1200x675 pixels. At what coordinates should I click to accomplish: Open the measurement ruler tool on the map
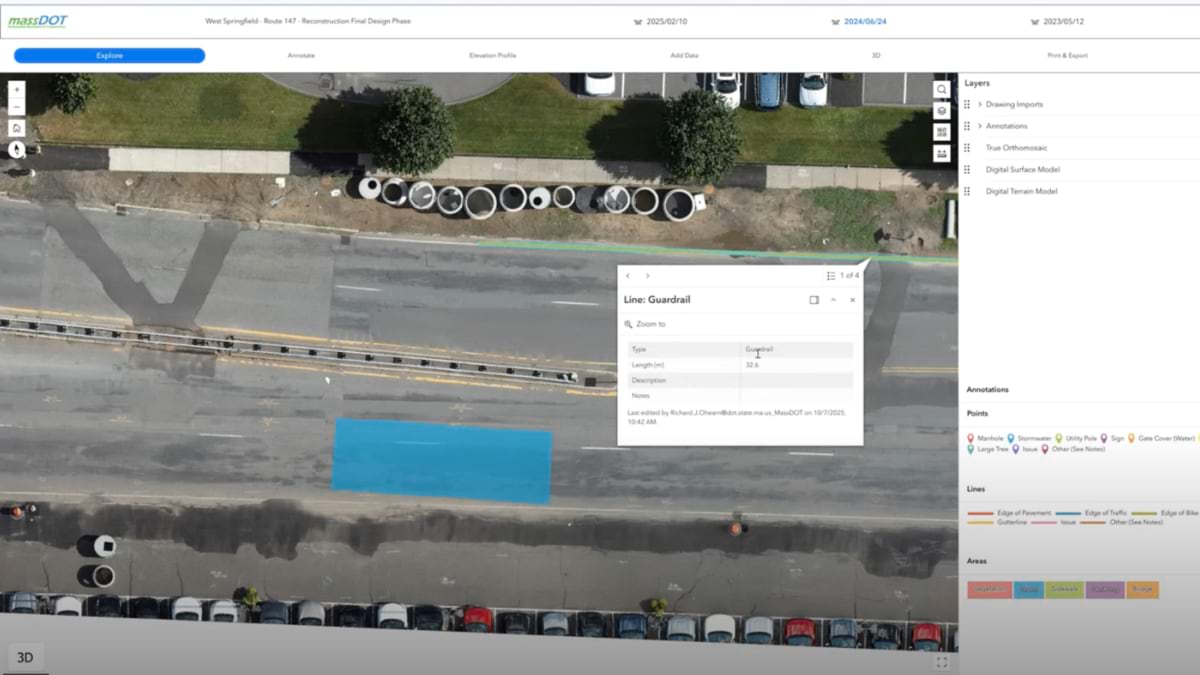pos(941,154)
